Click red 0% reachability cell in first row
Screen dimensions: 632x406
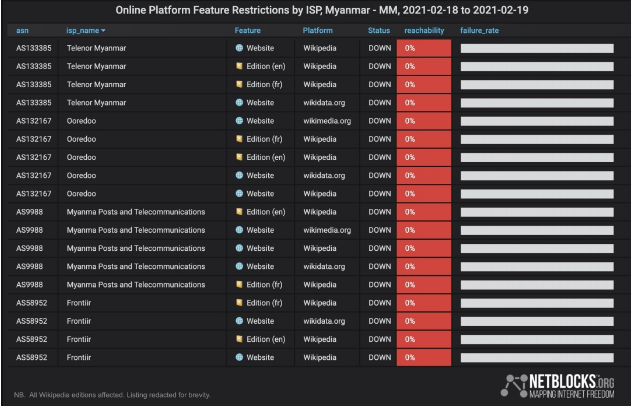[x=424, y=48]
